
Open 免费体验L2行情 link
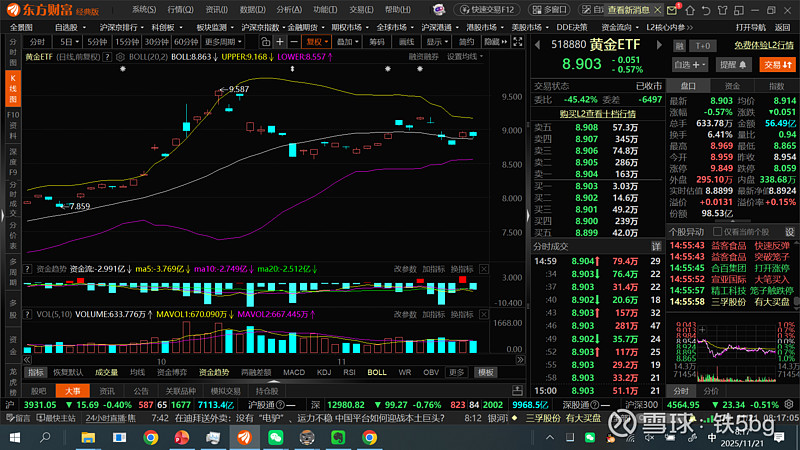(x=764, y=46)
